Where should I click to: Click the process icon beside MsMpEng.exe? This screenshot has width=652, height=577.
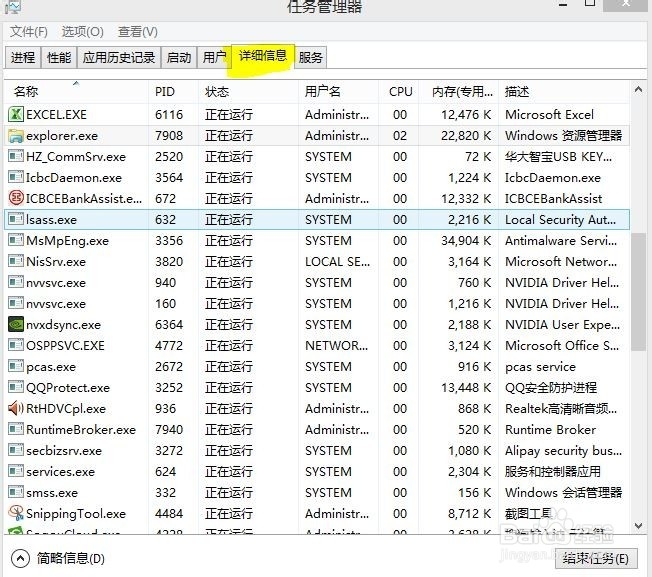click(16, 240)
